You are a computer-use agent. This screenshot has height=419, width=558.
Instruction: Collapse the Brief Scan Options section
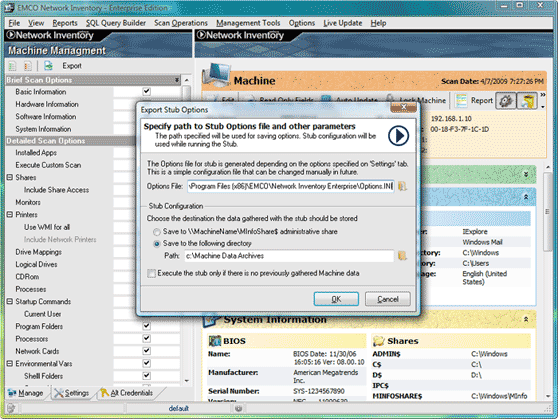(x=177, y=80)
